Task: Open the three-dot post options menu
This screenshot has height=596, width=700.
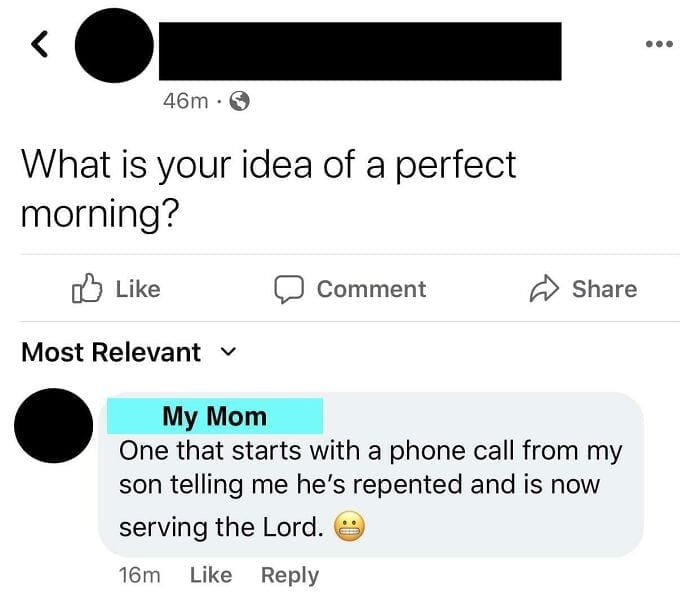Action: (x=659, y=44)
